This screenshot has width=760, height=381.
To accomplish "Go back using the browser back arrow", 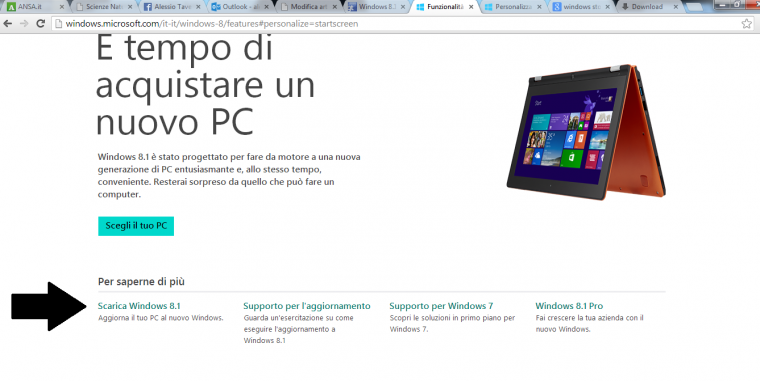I will [x=8, y=23].
